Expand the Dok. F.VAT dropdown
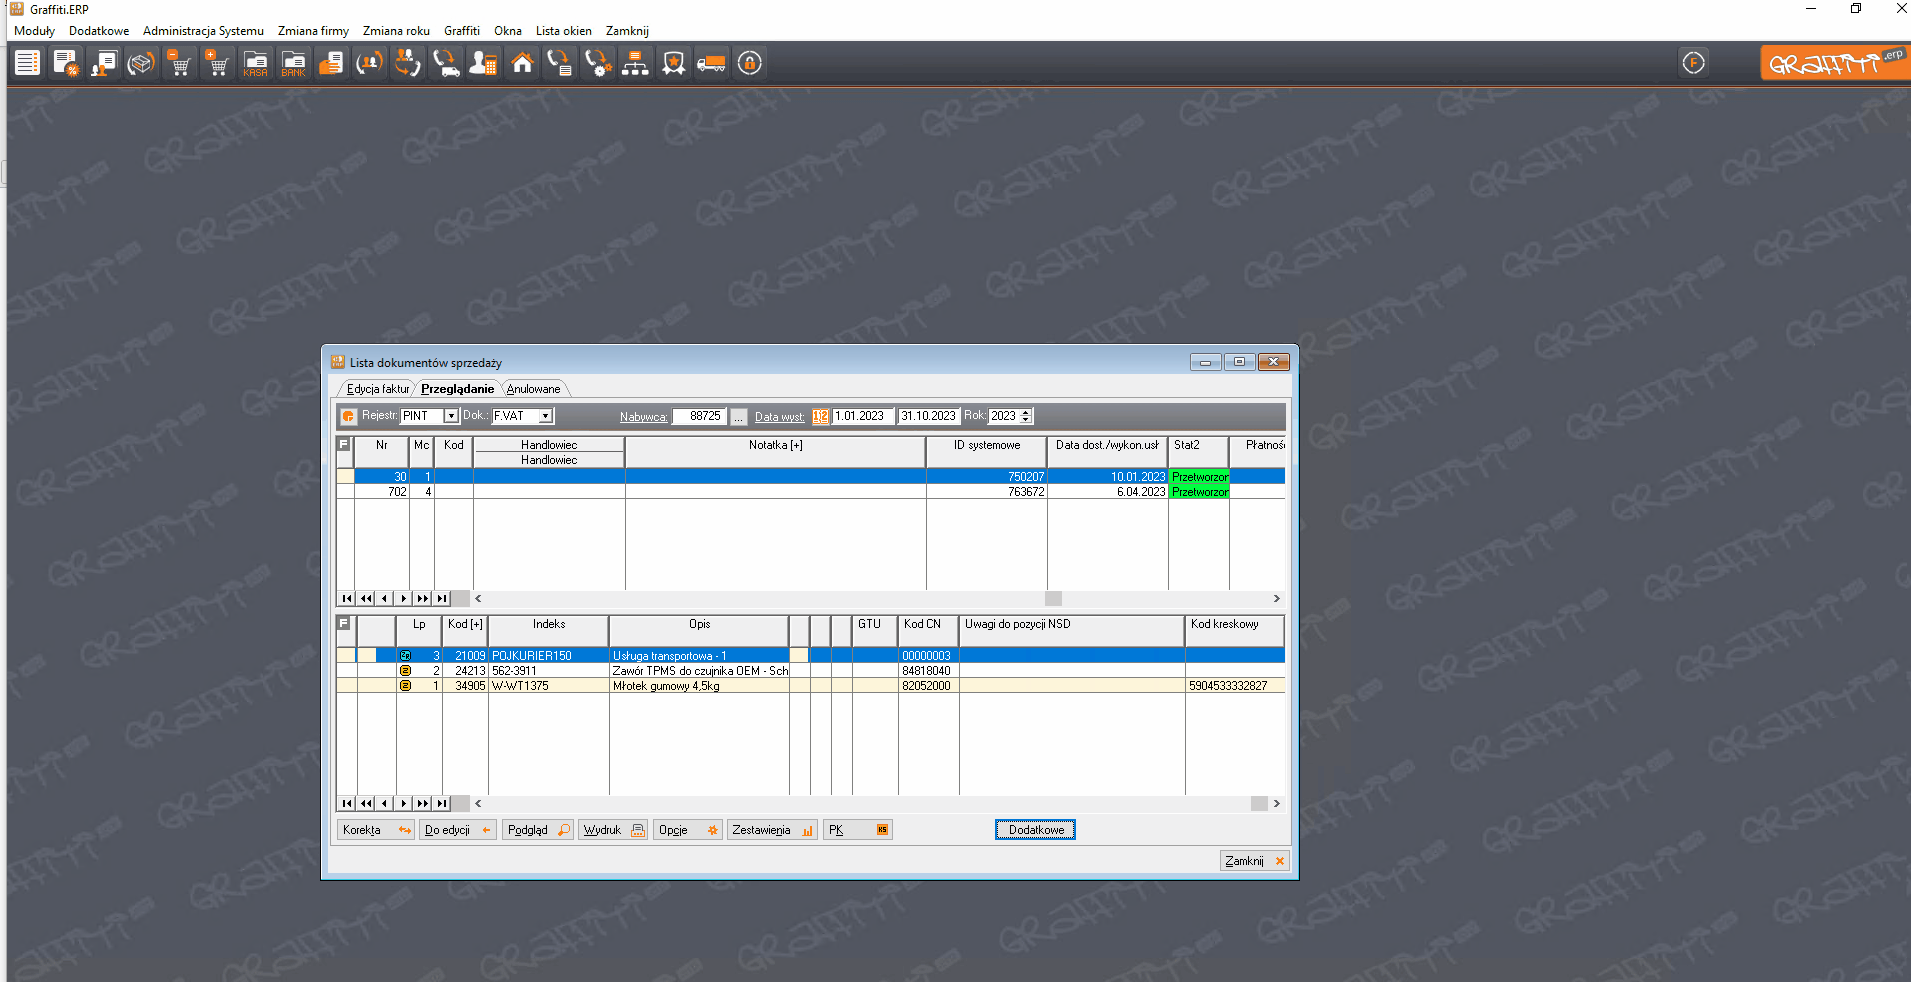Viewport: 1911px width, 982px height. pos(545,416)
